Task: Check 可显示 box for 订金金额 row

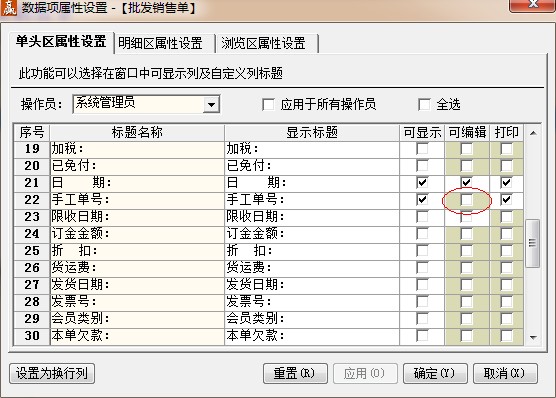Action: (422, 234)
